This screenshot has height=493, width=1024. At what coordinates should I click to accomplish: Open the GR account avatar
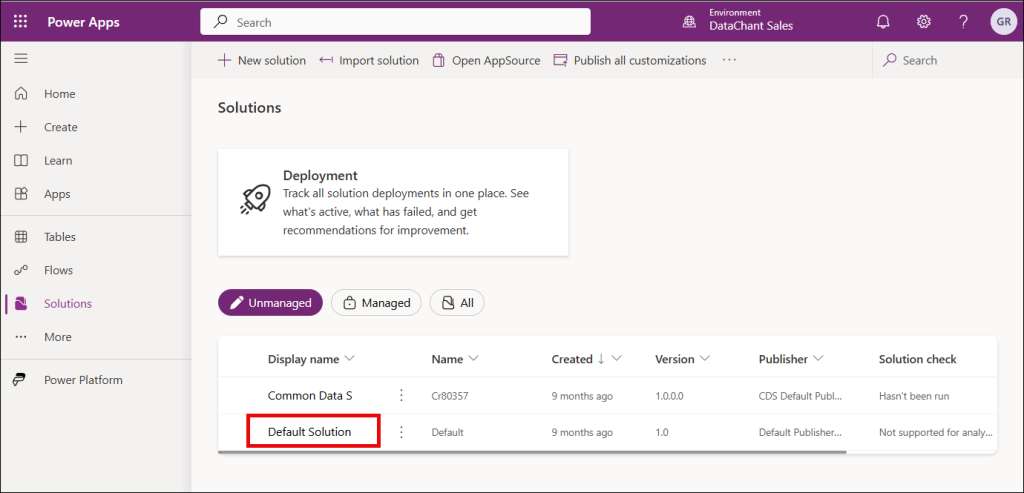pos(1002,22)
